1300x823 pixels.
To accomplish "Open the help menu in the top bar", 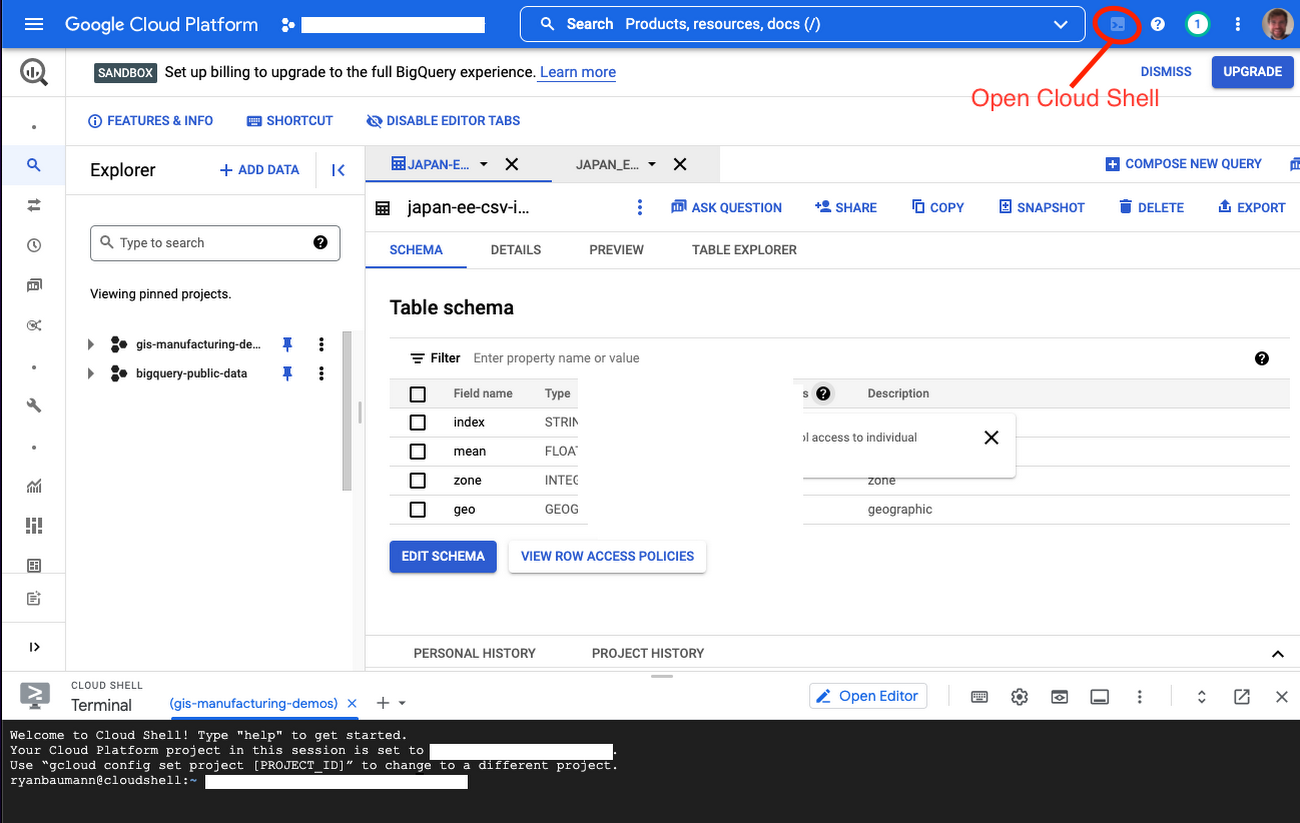I will (1158, 24).
